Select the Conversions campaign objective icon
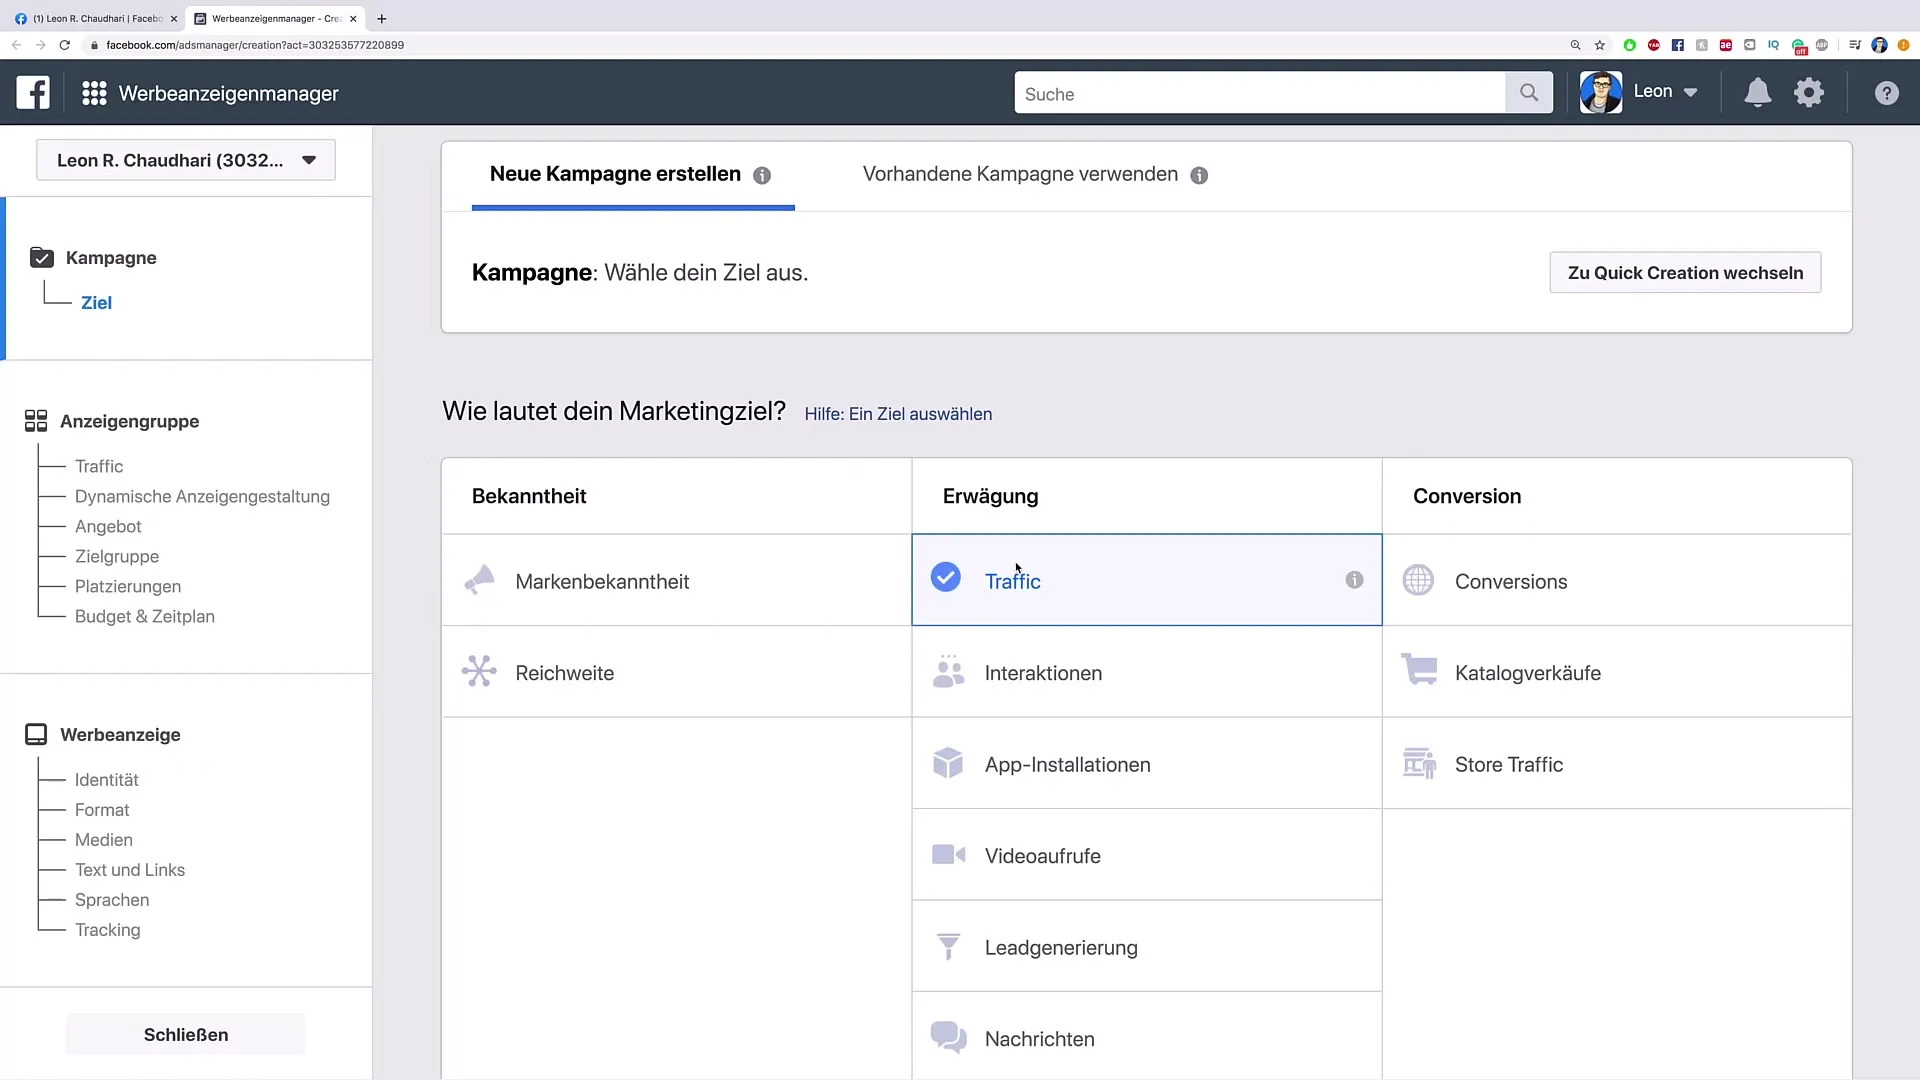Viewport: 1920px width, 1080px height. [x=1418, y=580]
